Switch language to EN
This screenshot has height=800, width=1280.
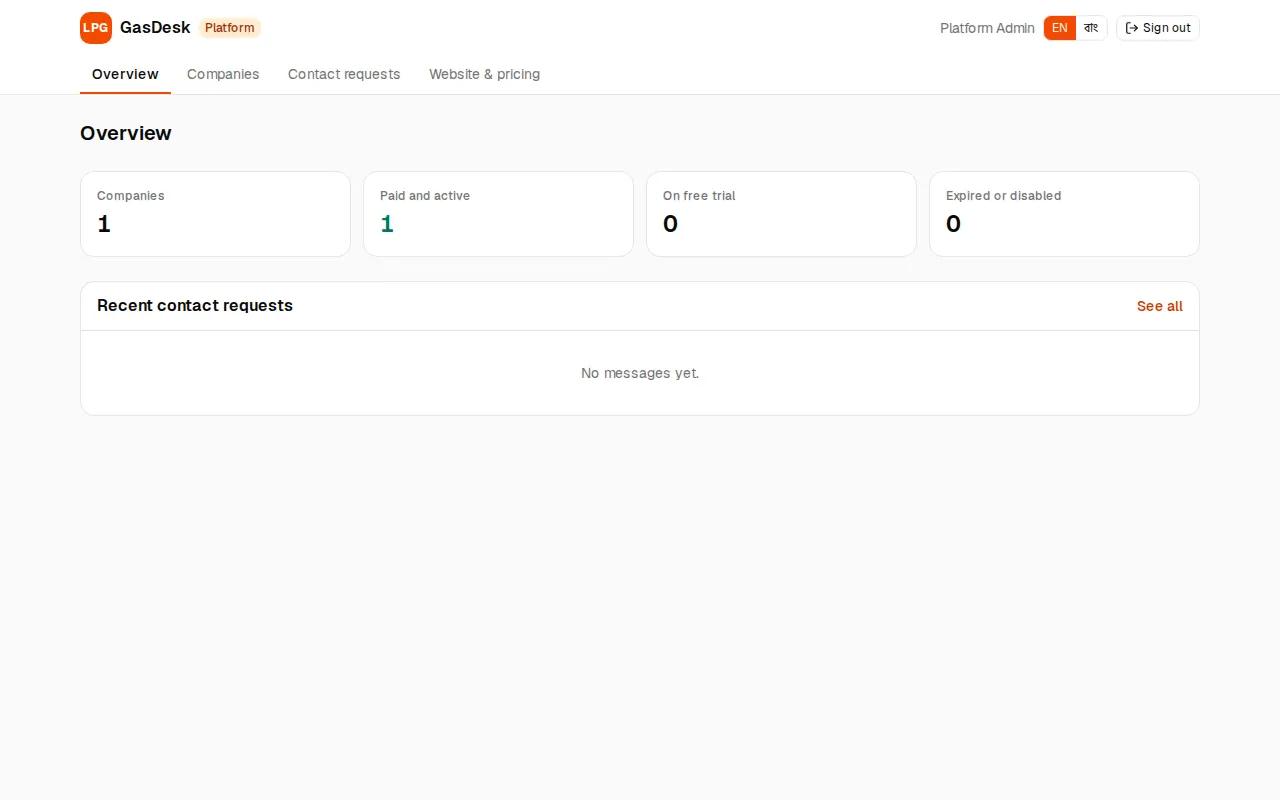[1060, 28]
